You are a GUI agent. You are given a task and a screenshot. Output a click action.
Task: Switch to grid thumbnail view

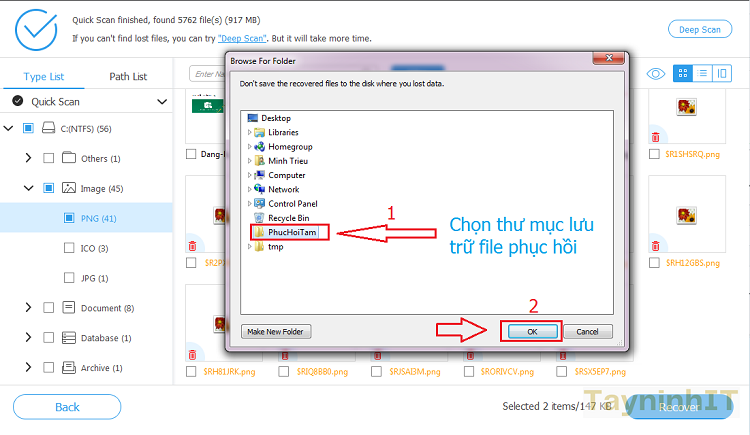click(x=683, y=73)
